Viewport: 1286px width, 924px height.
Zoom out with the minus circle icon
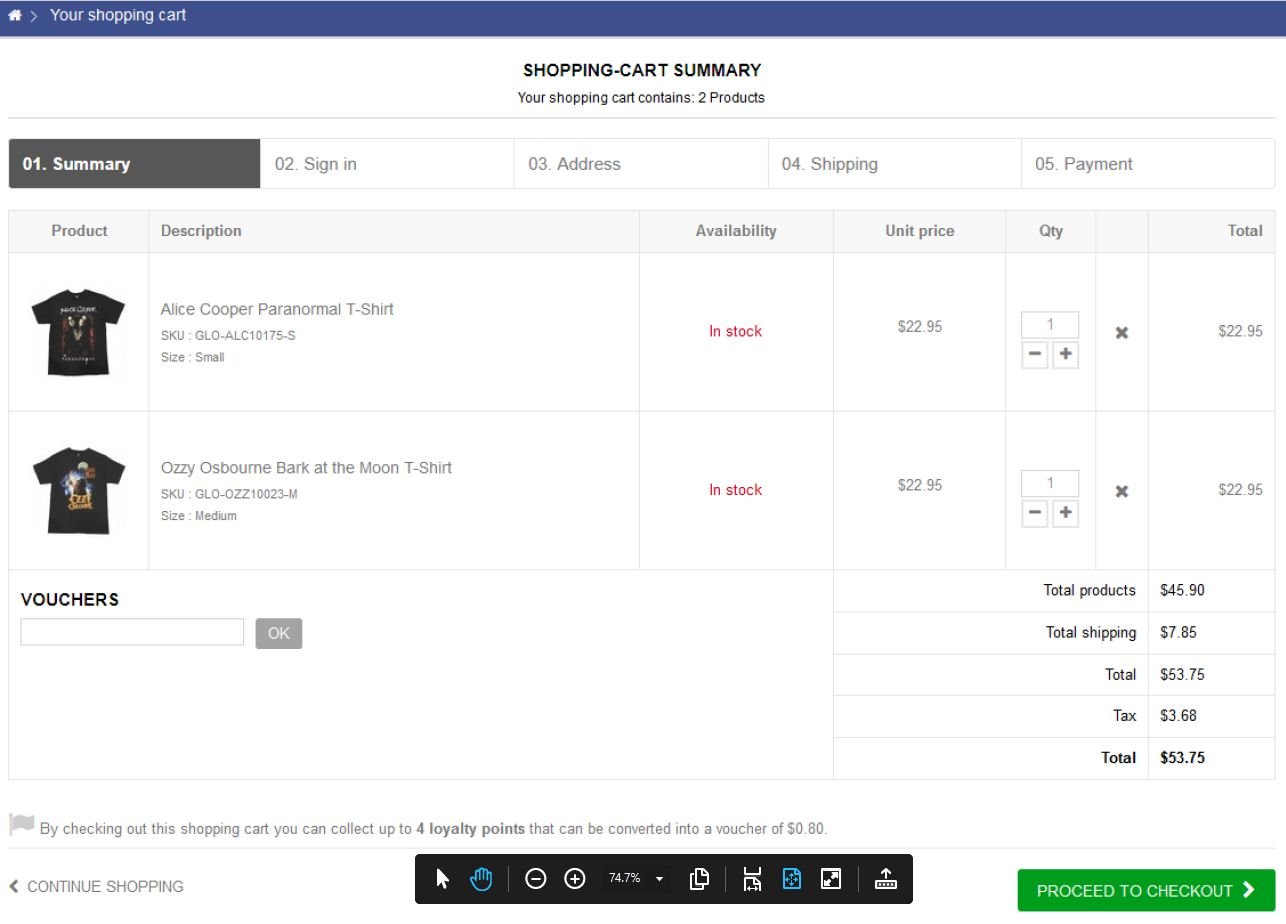[x=536, y=879]
